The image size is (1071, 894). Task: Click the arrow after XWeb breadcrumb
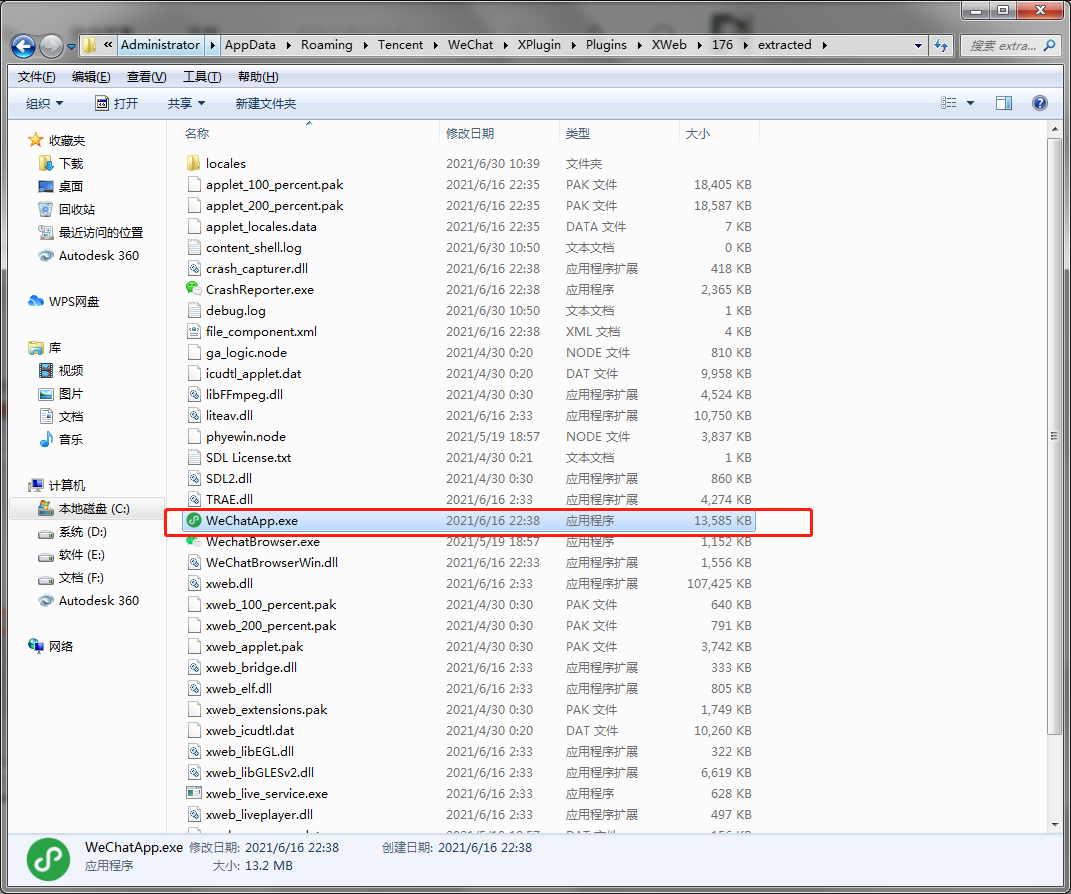point(699,45)
